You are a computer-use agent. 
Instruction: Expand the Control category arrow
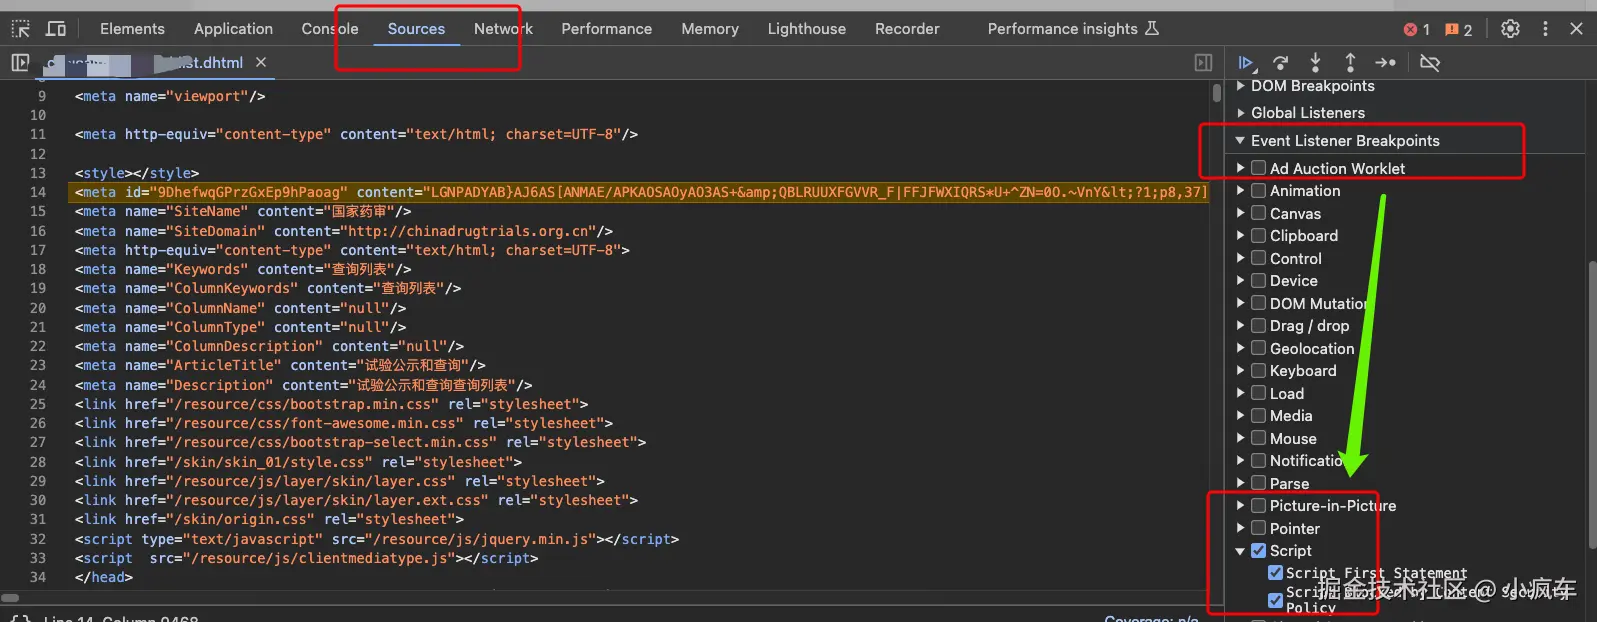(1241, 258)
